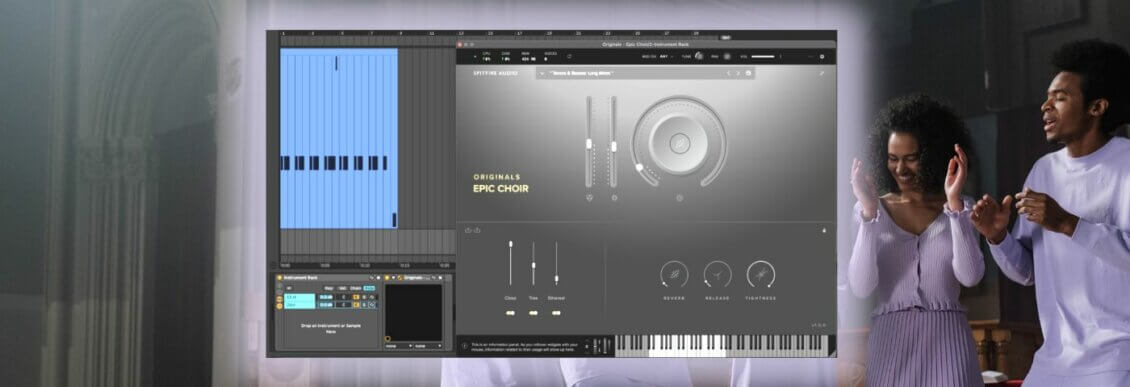Toggle the Originals device activator
This screenshot has width=1130, height=387.
click(x=387, y=277)
